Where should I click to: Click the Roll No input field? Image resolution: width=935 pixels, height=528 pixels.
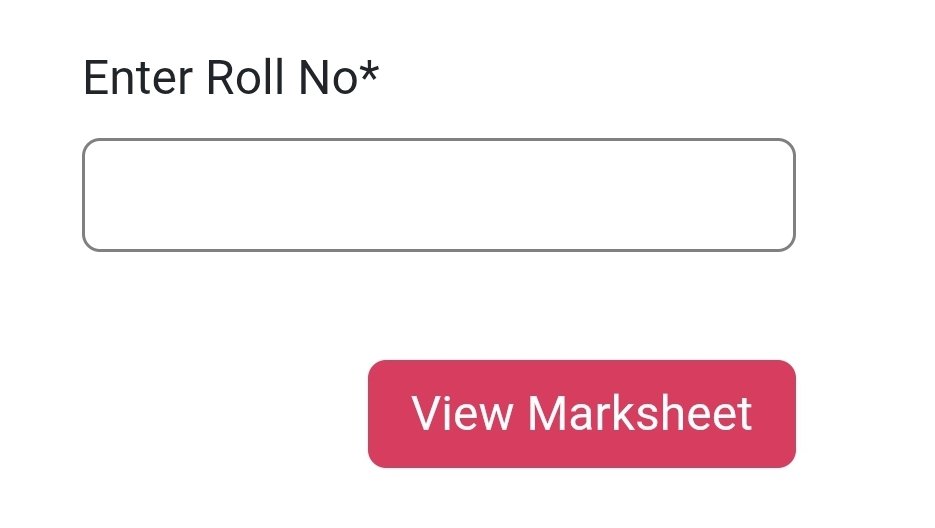tap(438, 195)
